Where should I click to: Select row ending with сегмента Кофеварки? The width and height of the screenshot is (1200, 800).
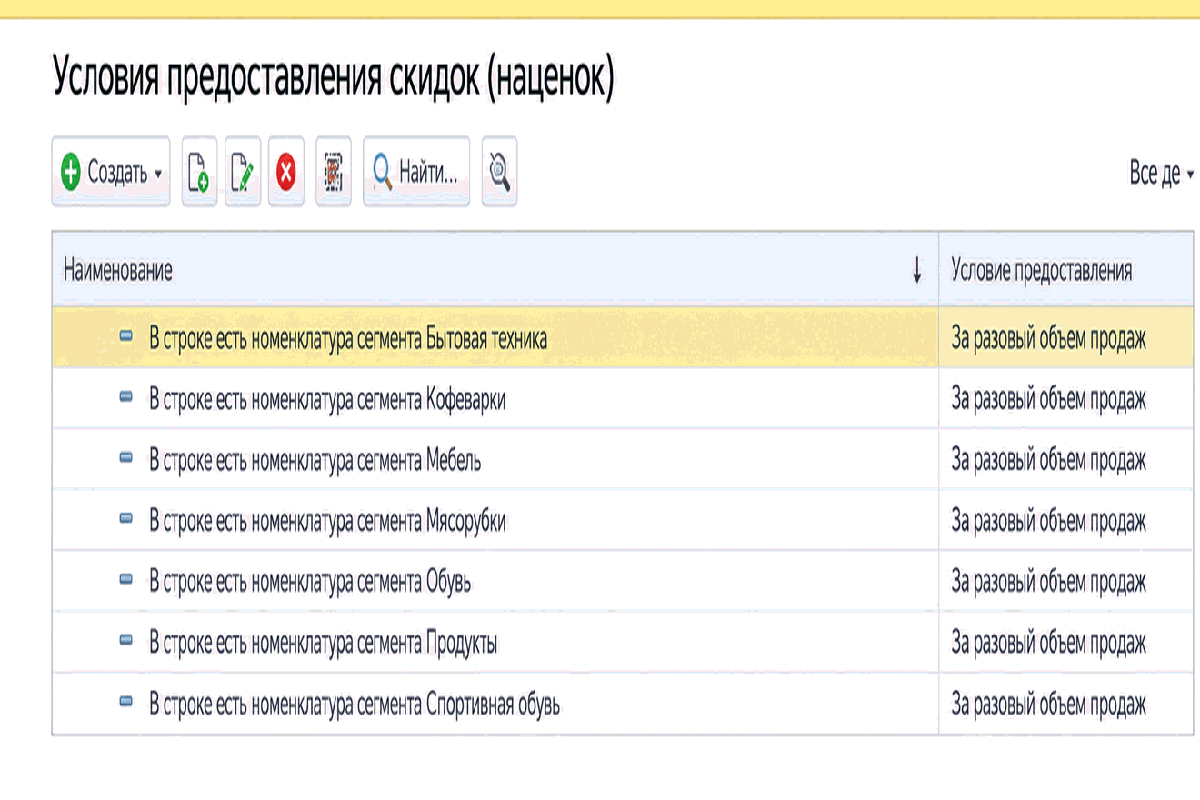pos(624,399)
